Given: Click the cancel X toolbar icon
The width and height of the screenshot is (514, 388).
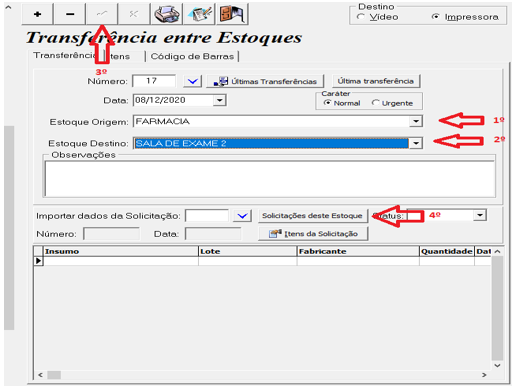Looking at the screenshot, I should (x=134, y=14).
